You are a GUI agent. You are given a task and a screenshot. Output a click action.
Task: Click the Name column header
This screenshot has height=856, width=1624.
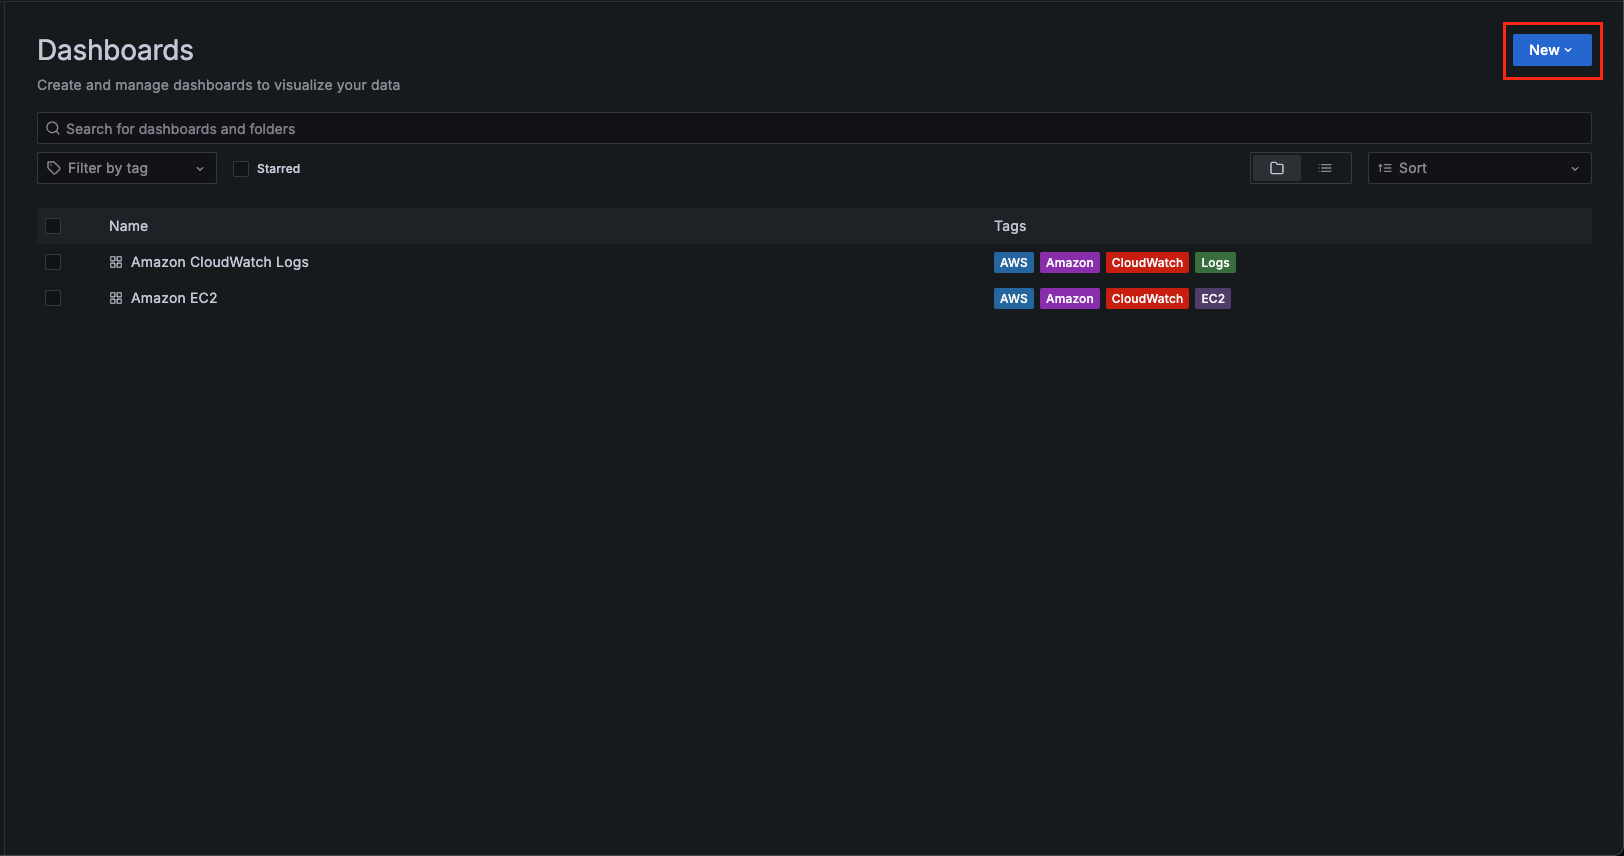(x=128, y=226)
